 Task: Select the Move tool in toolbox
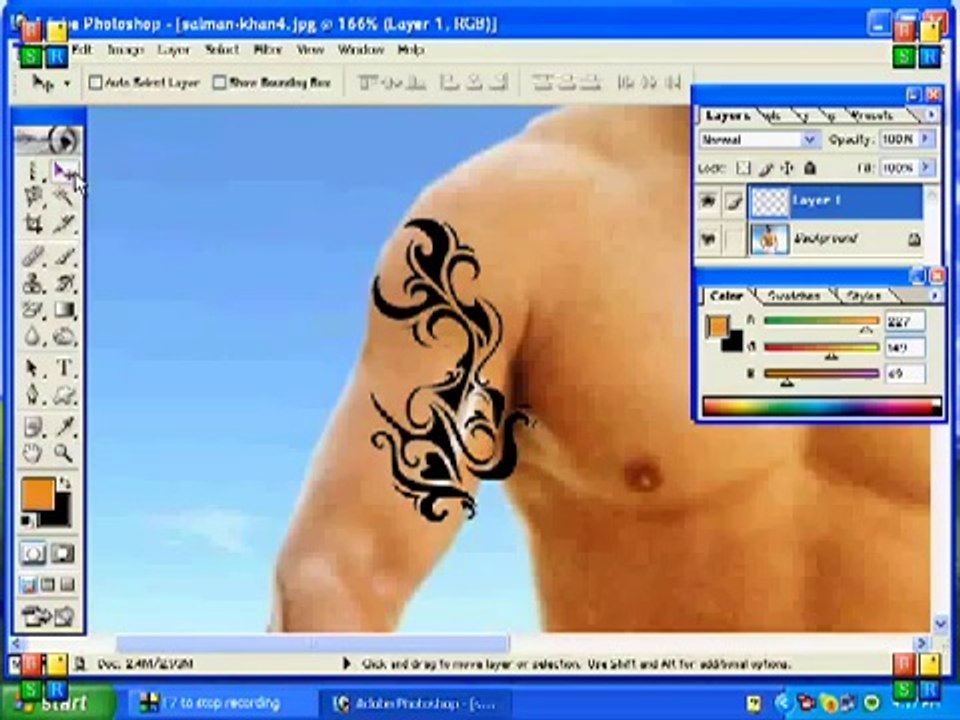pyautogui.click(x=64, y=171)
